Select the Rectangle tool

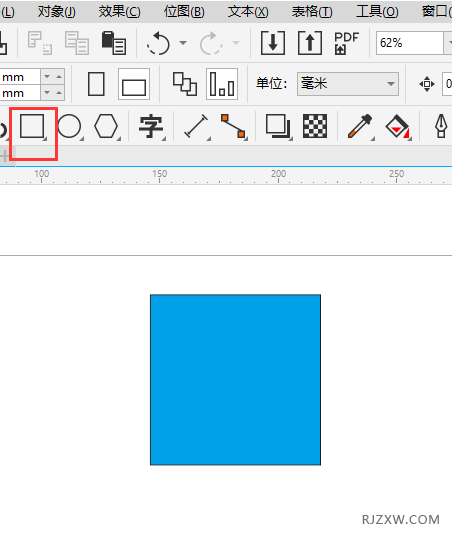tap(32, 126)
